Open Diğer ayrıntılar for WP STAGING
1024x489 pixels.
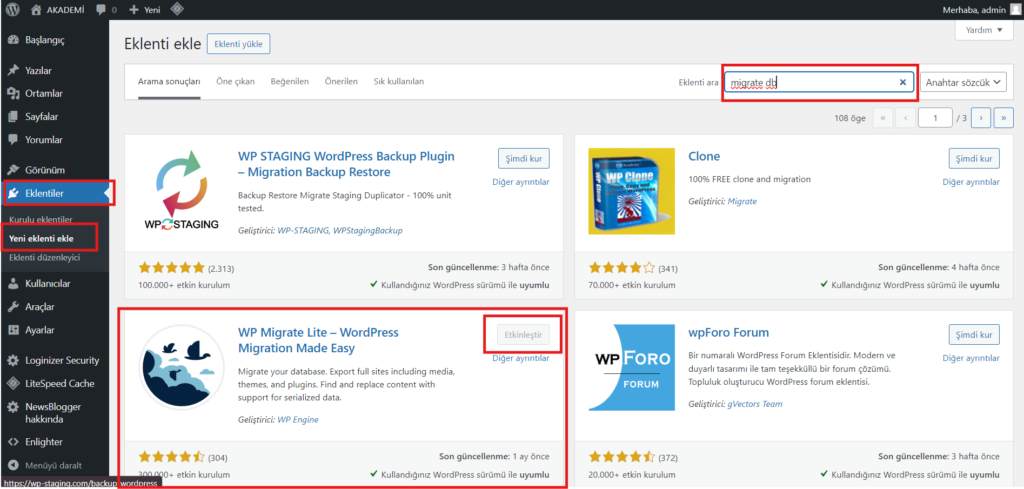click(520, 181)
